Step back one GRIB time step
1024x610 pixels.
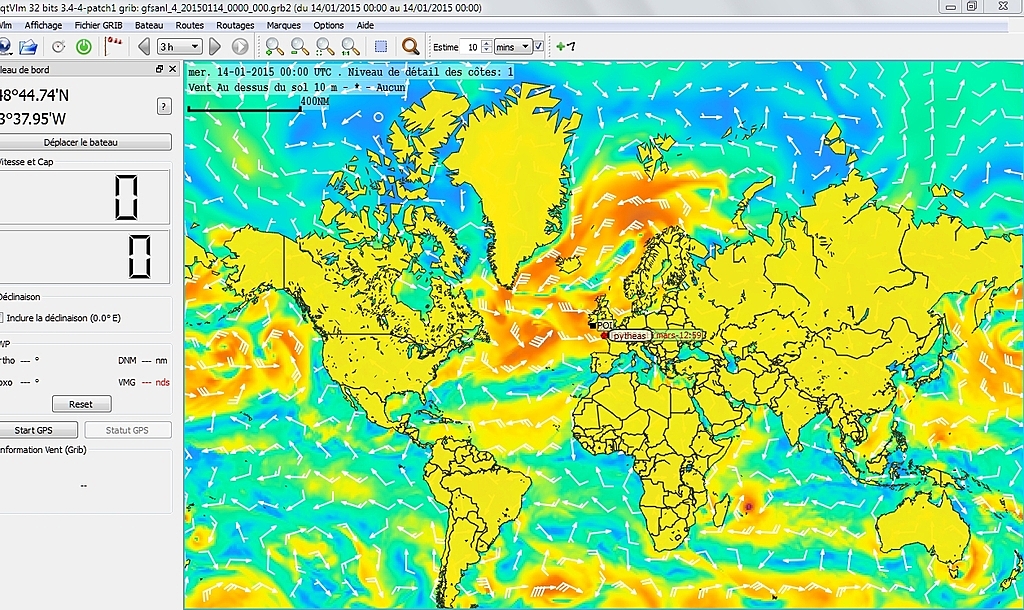pyautogui.click(x=144, y=46)
